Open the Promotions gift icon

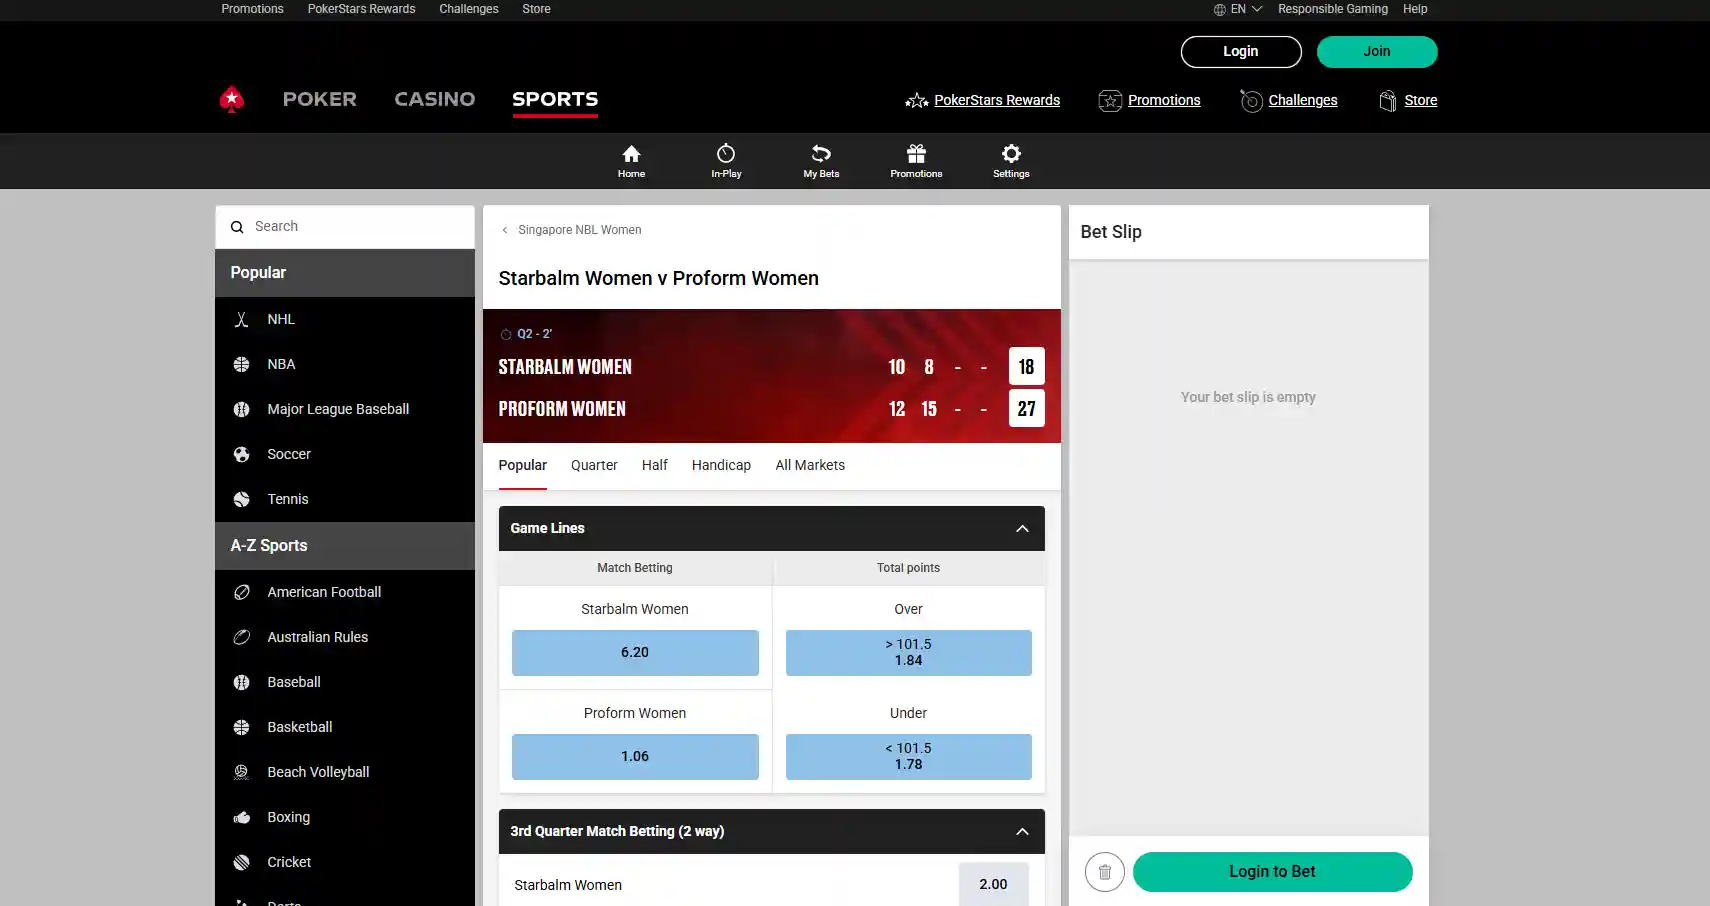[916, 154]
